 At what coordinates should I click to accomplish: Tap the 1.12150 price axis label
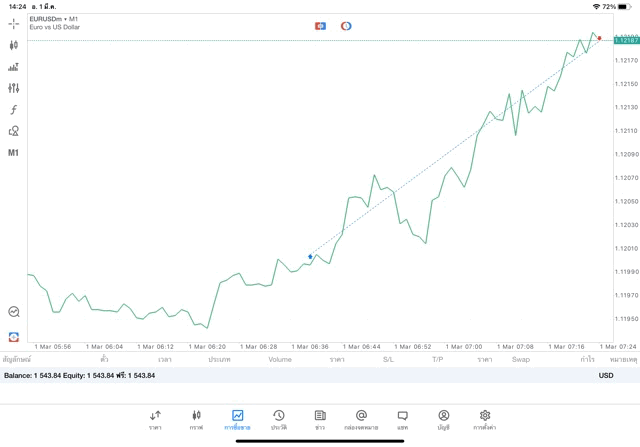(627, 84)
